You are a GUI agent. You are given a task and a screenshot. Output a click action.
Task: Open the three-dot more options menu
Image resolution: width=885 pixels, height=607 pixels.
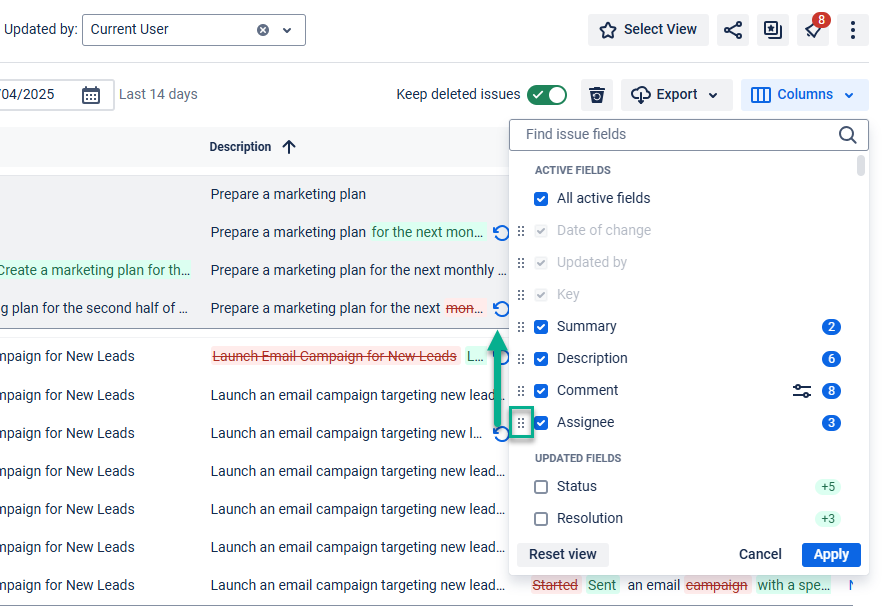click(852, 30)
